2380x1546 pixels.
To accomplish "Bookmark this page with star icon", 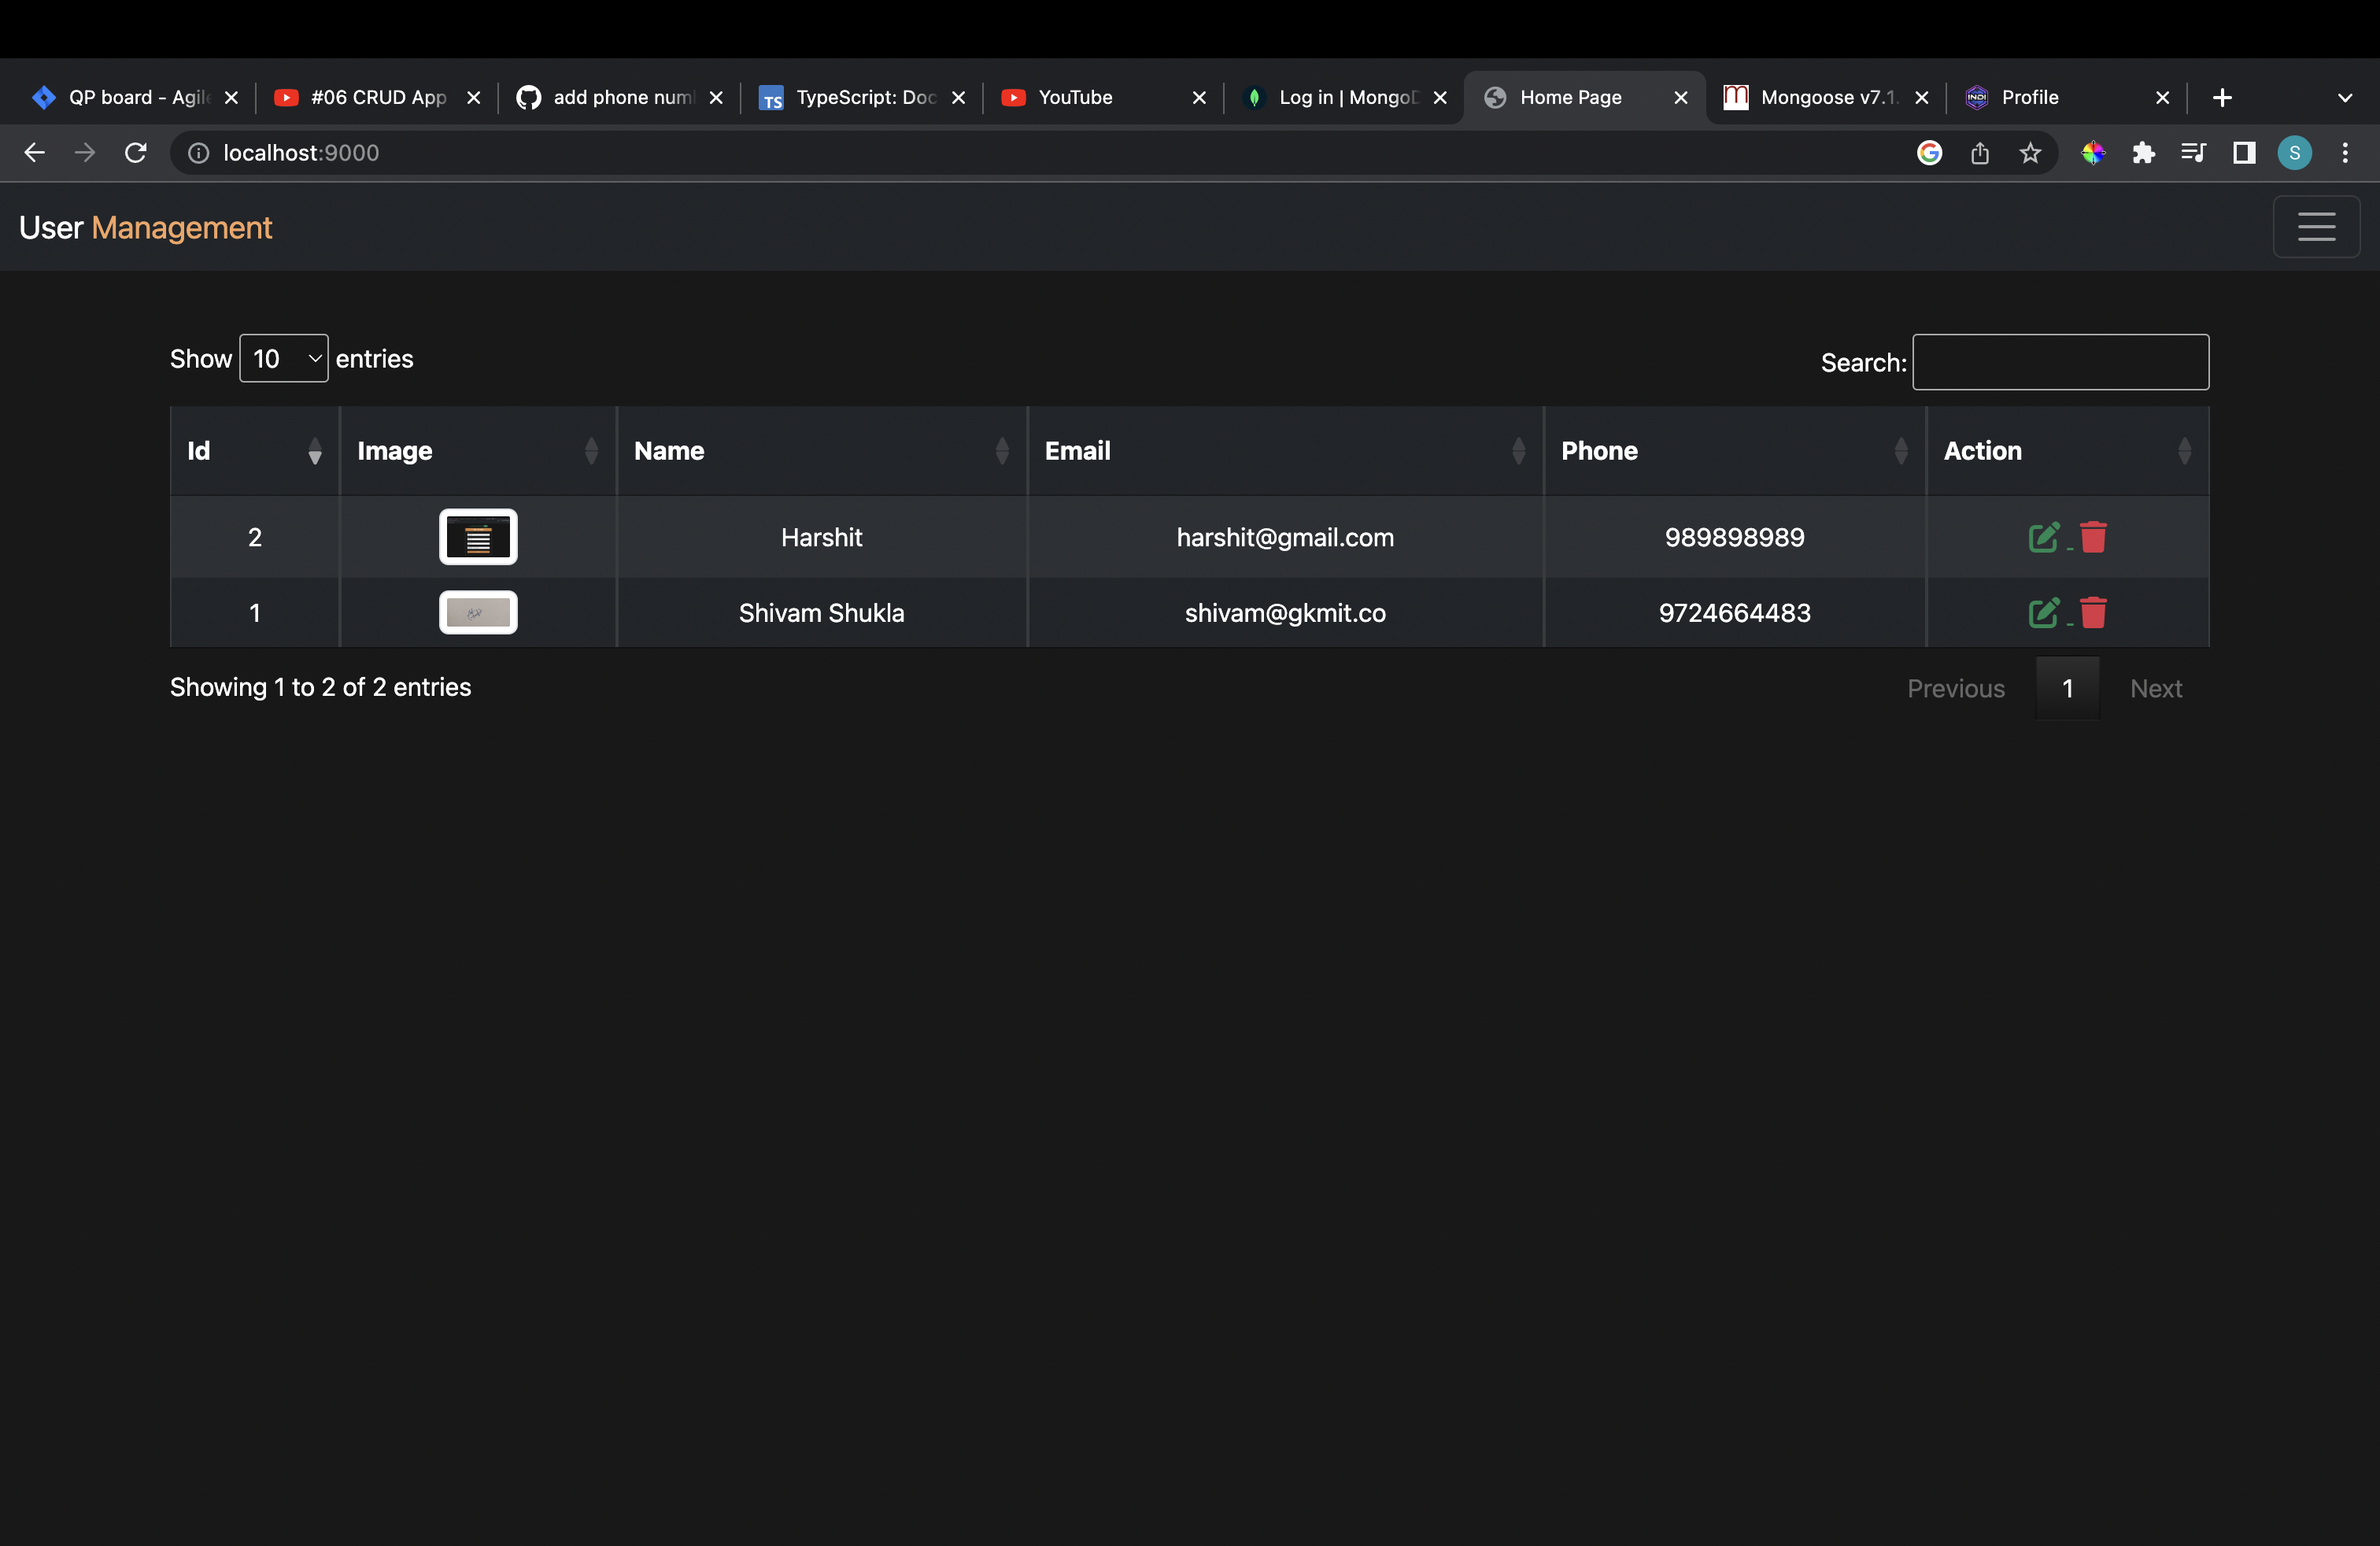I will [2029, 153].
